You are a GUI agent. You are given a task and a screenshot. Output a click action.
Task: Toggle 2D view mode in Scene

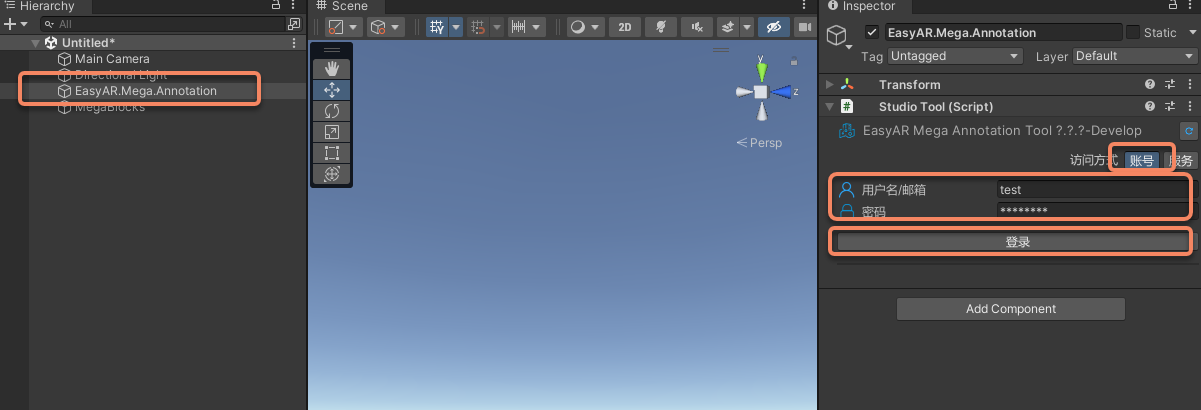(625, 27)
